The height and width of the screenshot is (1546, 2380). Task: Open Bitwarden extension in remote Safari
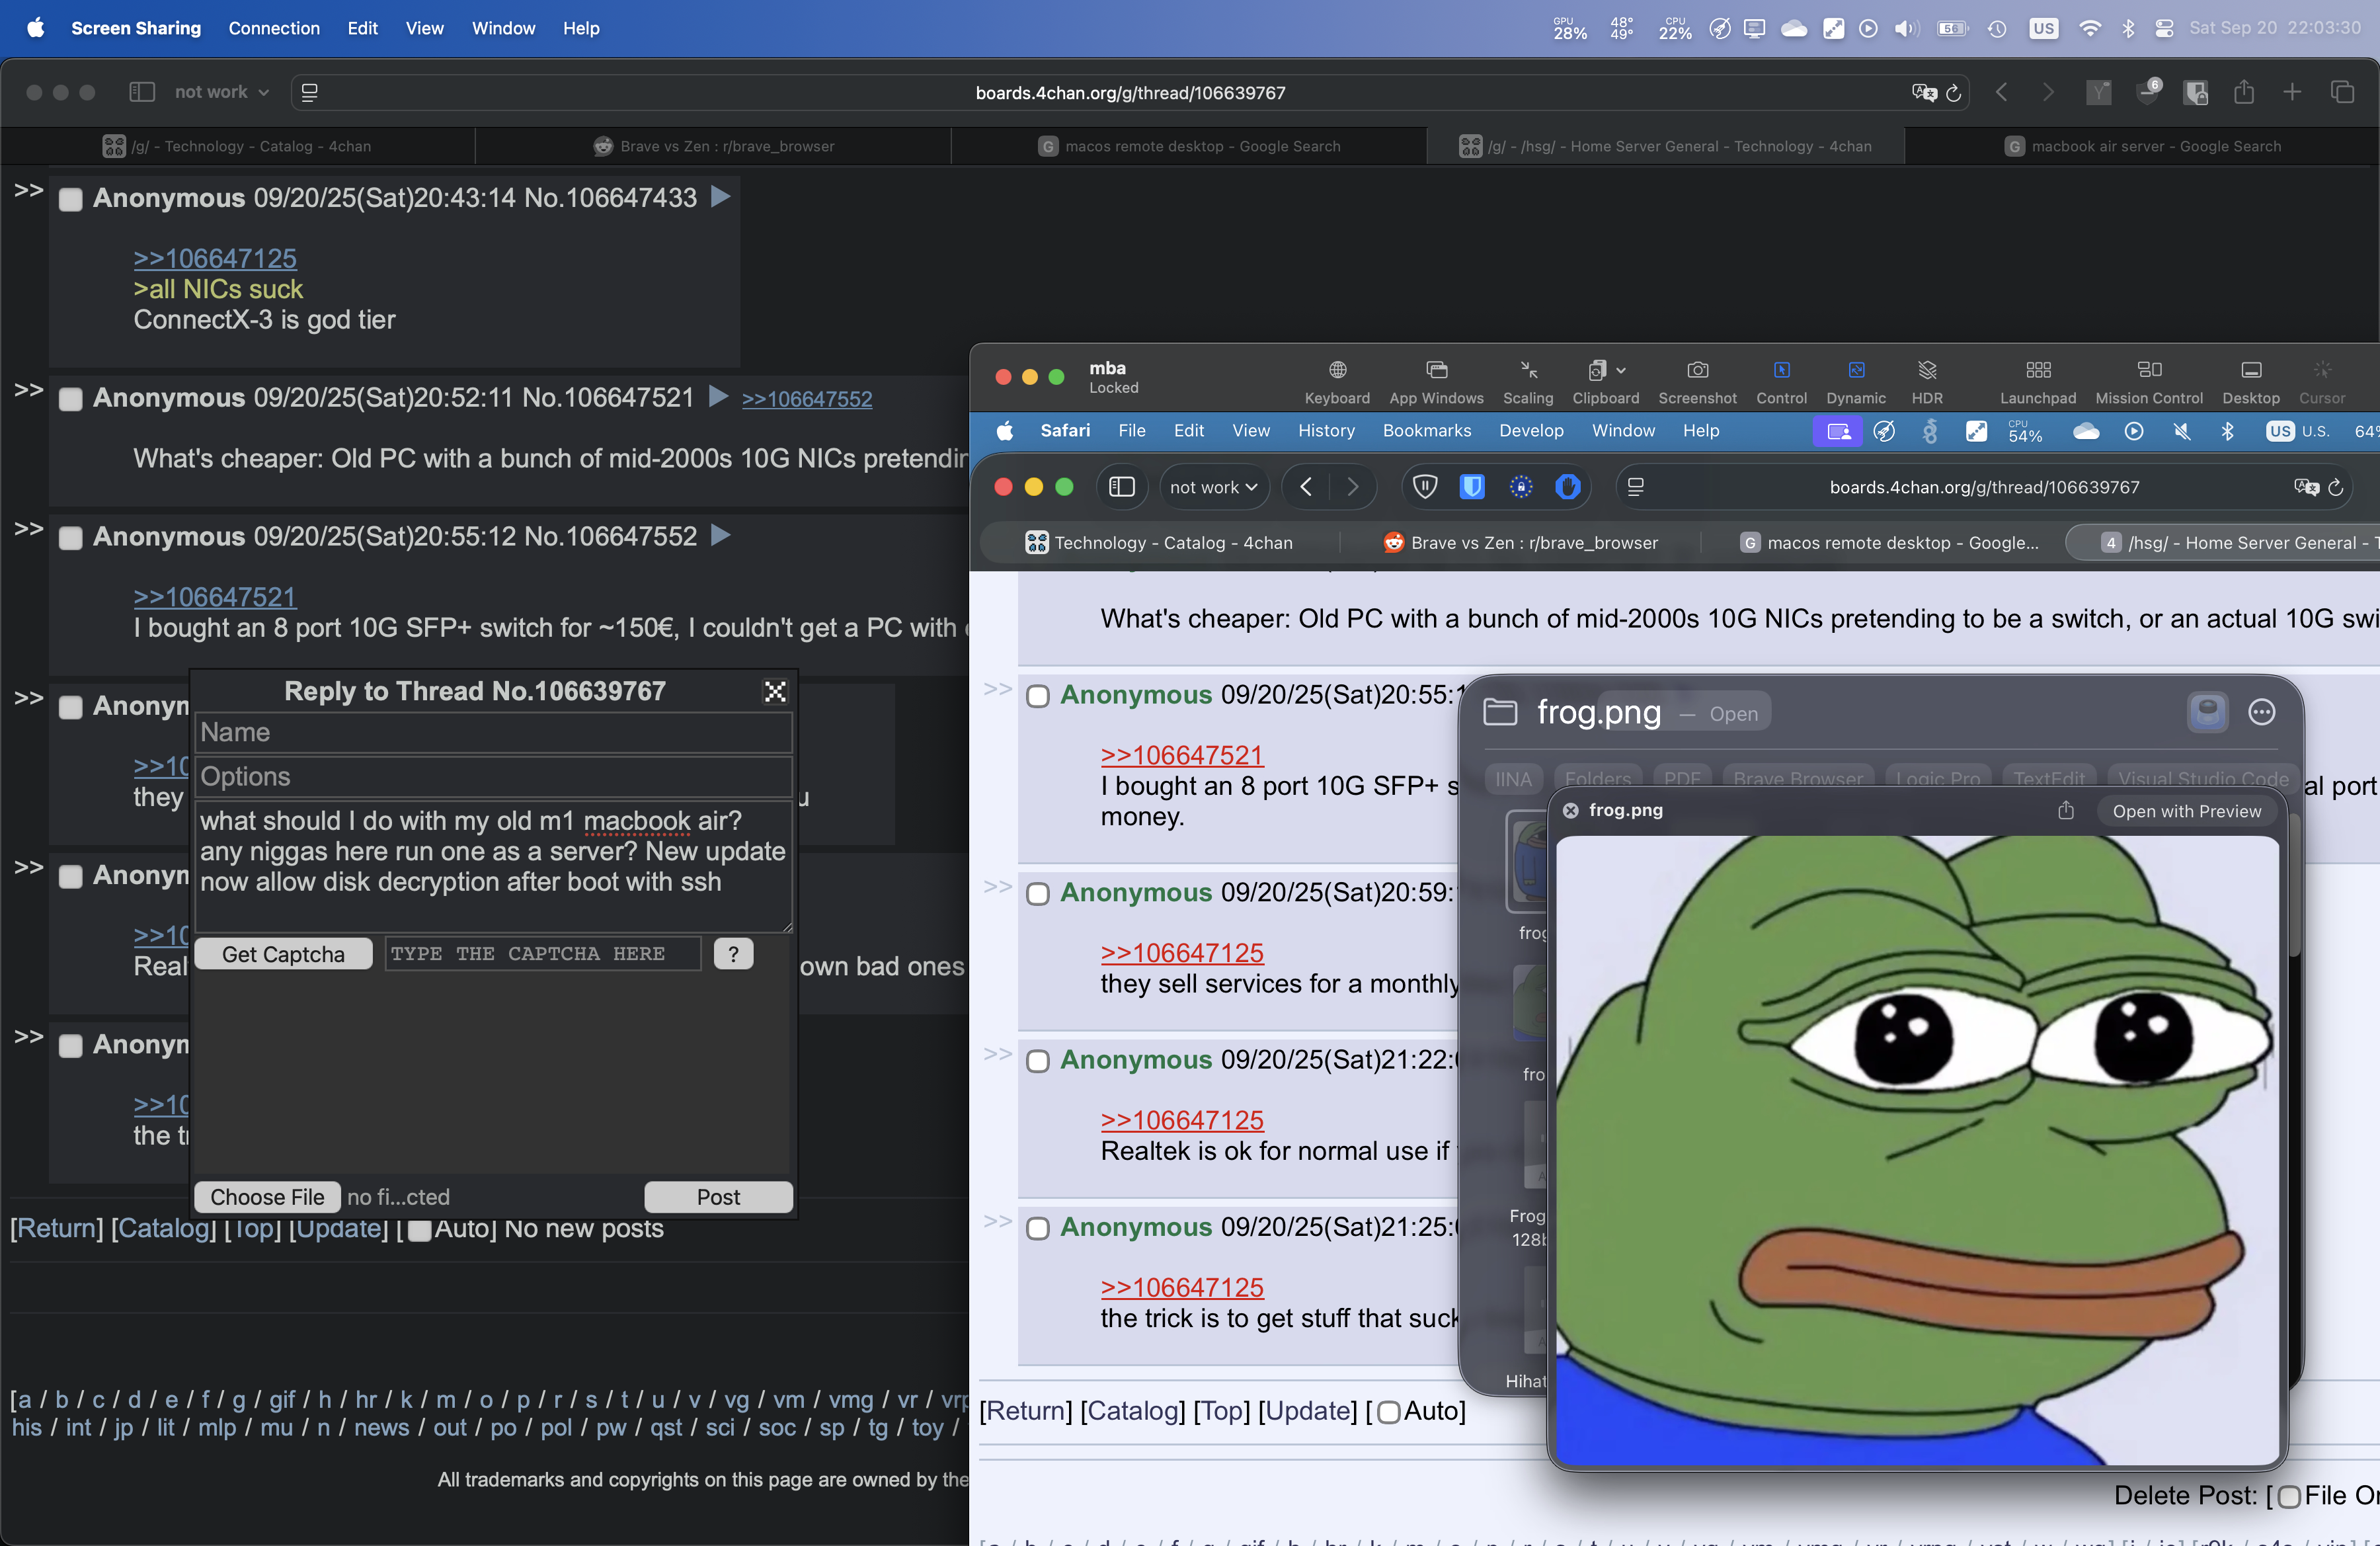click(x=1472, y=487)
